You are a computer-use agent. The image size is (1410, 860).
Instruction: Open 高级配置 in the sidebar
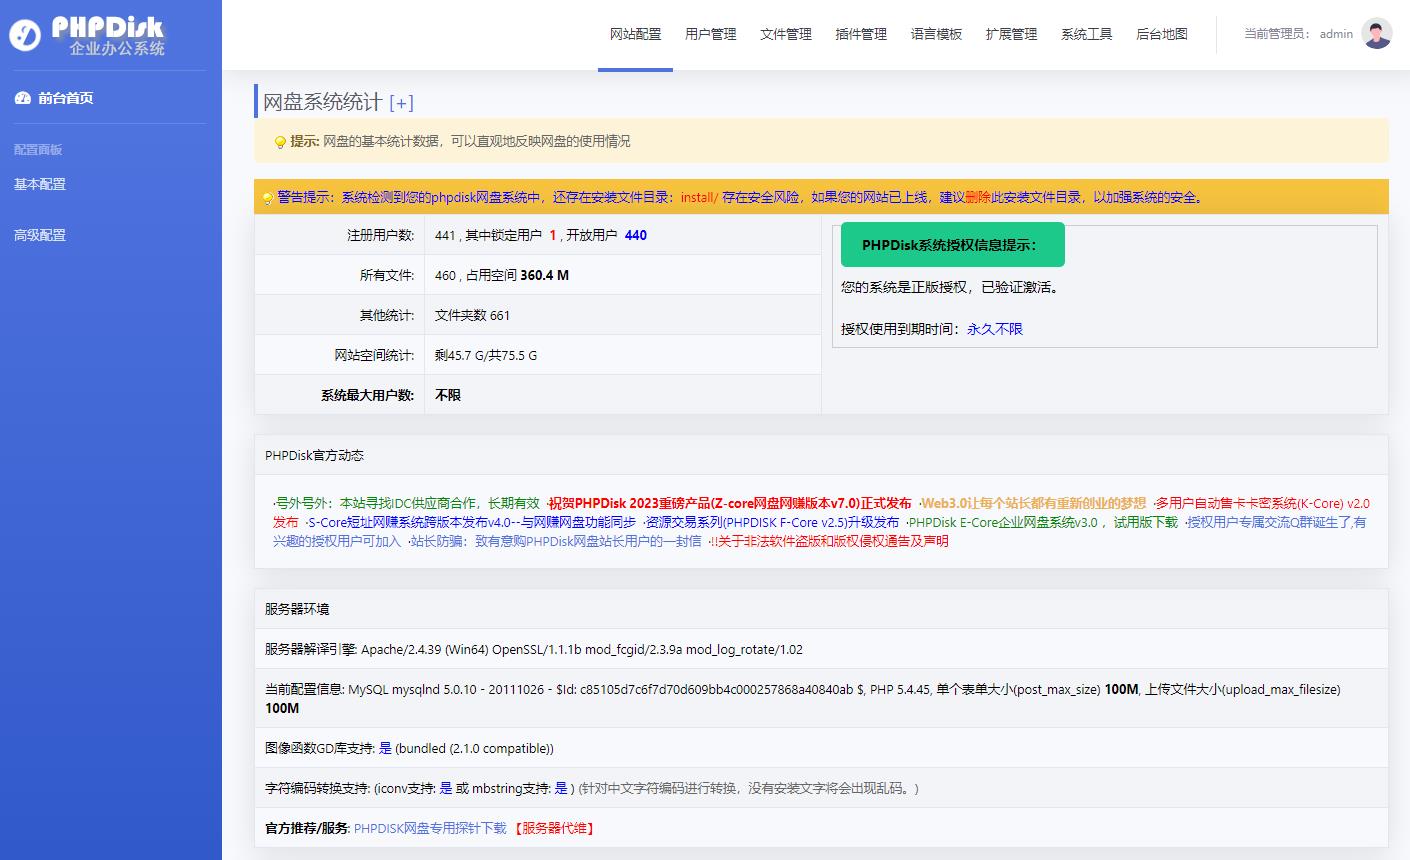40,235
